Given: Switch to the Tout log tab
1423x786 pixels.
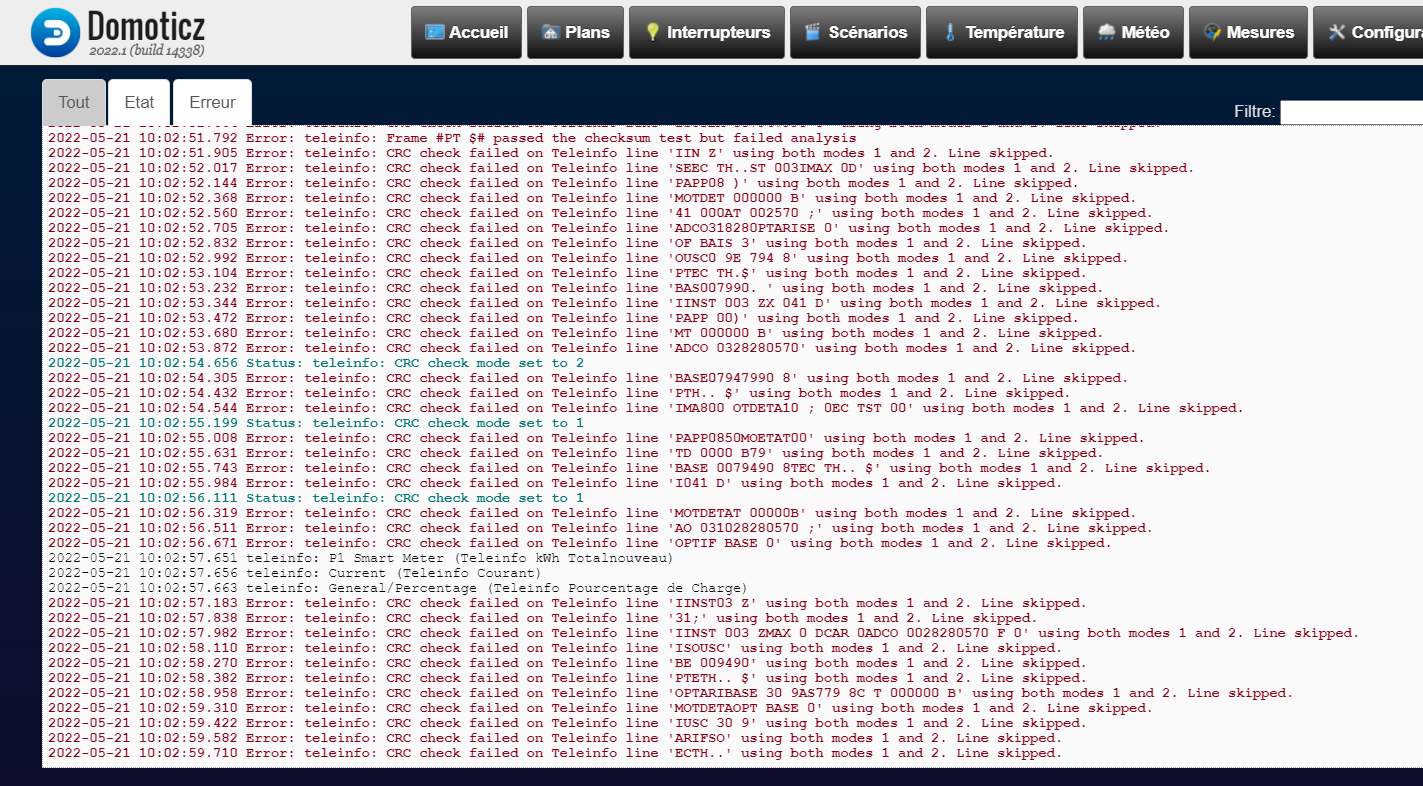Looking at the screenshot, I should pyautogui.click(x=74, y=102).
